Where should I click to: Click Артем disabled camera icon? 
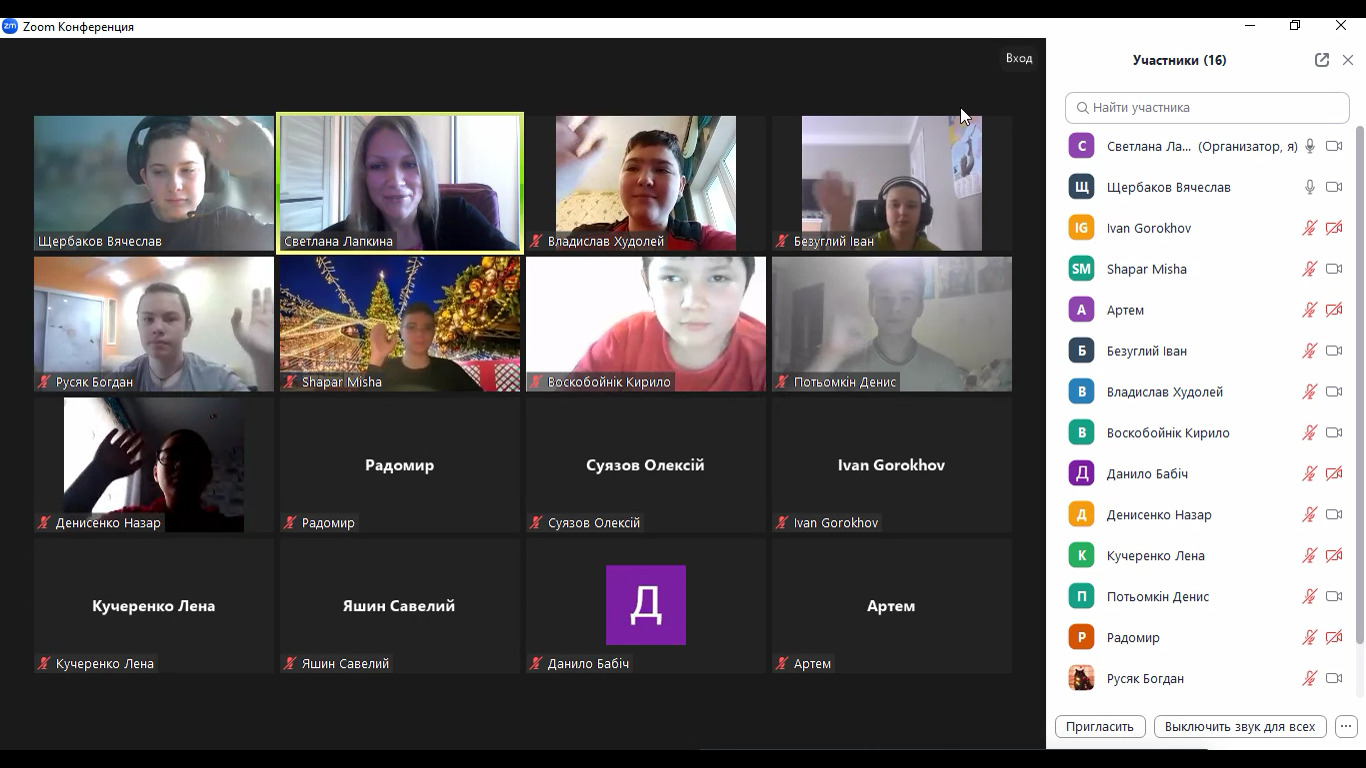[x=1334, y=310]
